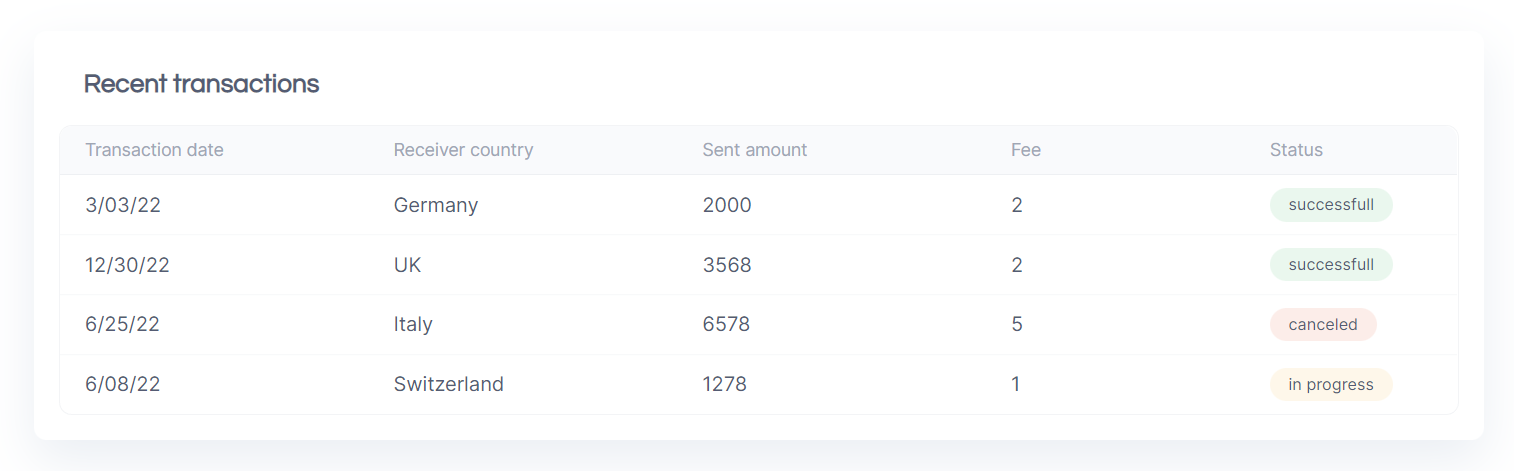The width and height of the screenshot is (1514, 471).
Task: Select the successfull badge for Germany
Action: (x=1331, y=205)
